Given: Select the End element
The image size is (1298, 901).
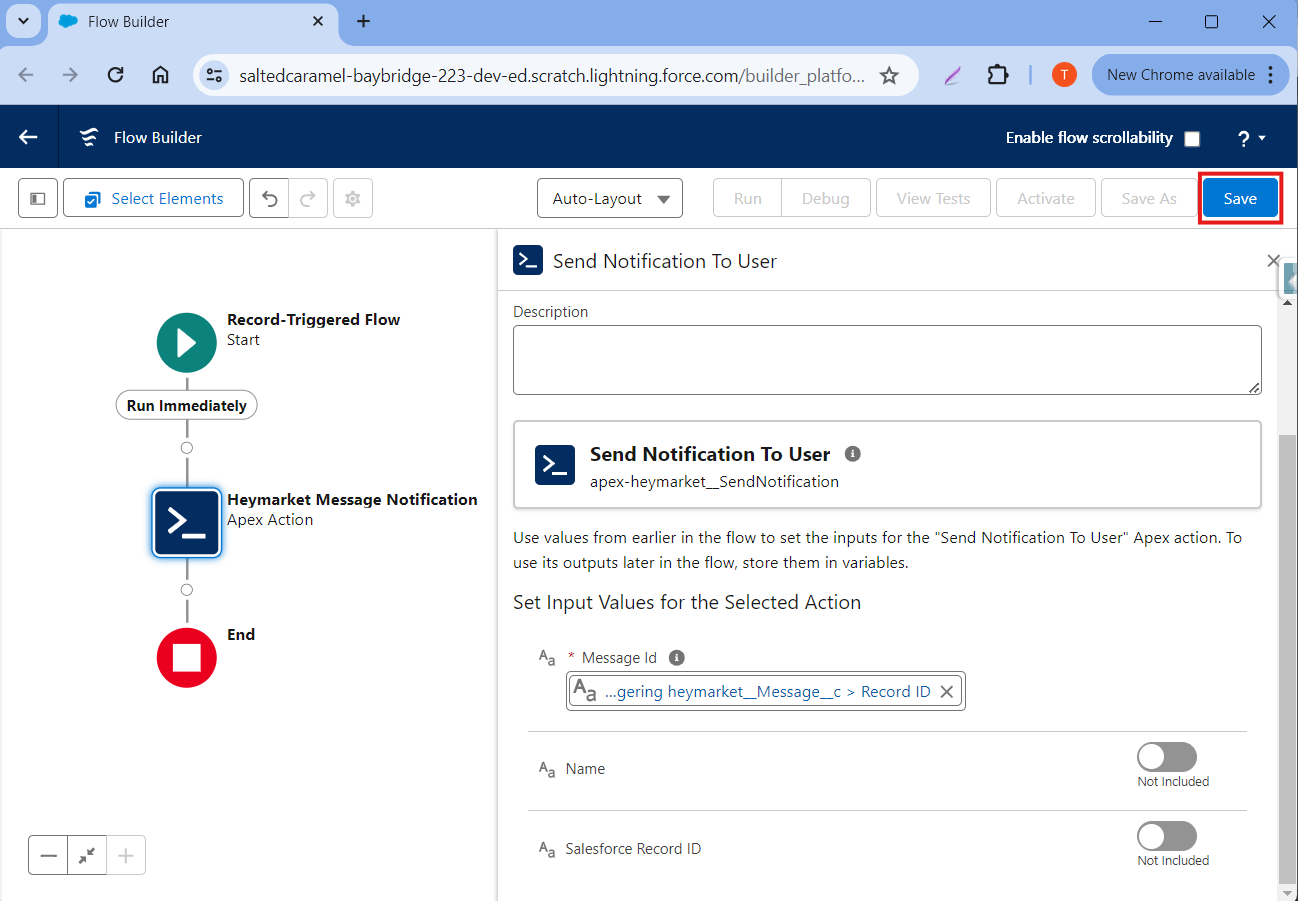Looking at the screenshot, I should (x=187, y=657).
